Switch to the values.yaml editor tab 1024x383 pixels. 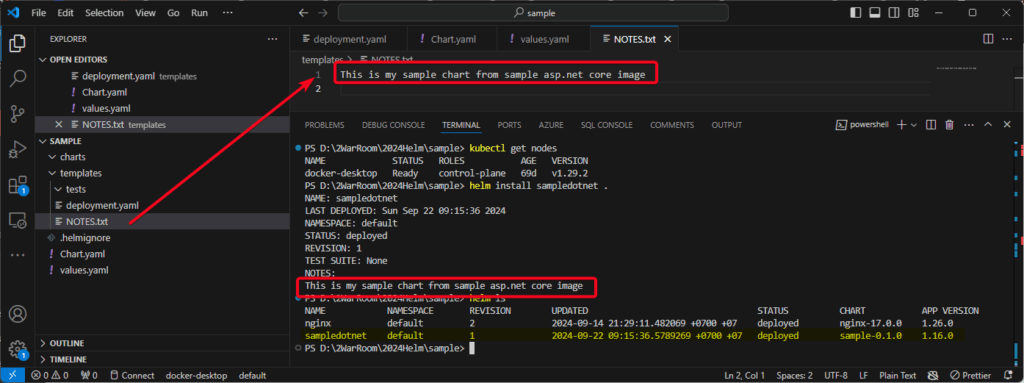click(x=543, y=39)
